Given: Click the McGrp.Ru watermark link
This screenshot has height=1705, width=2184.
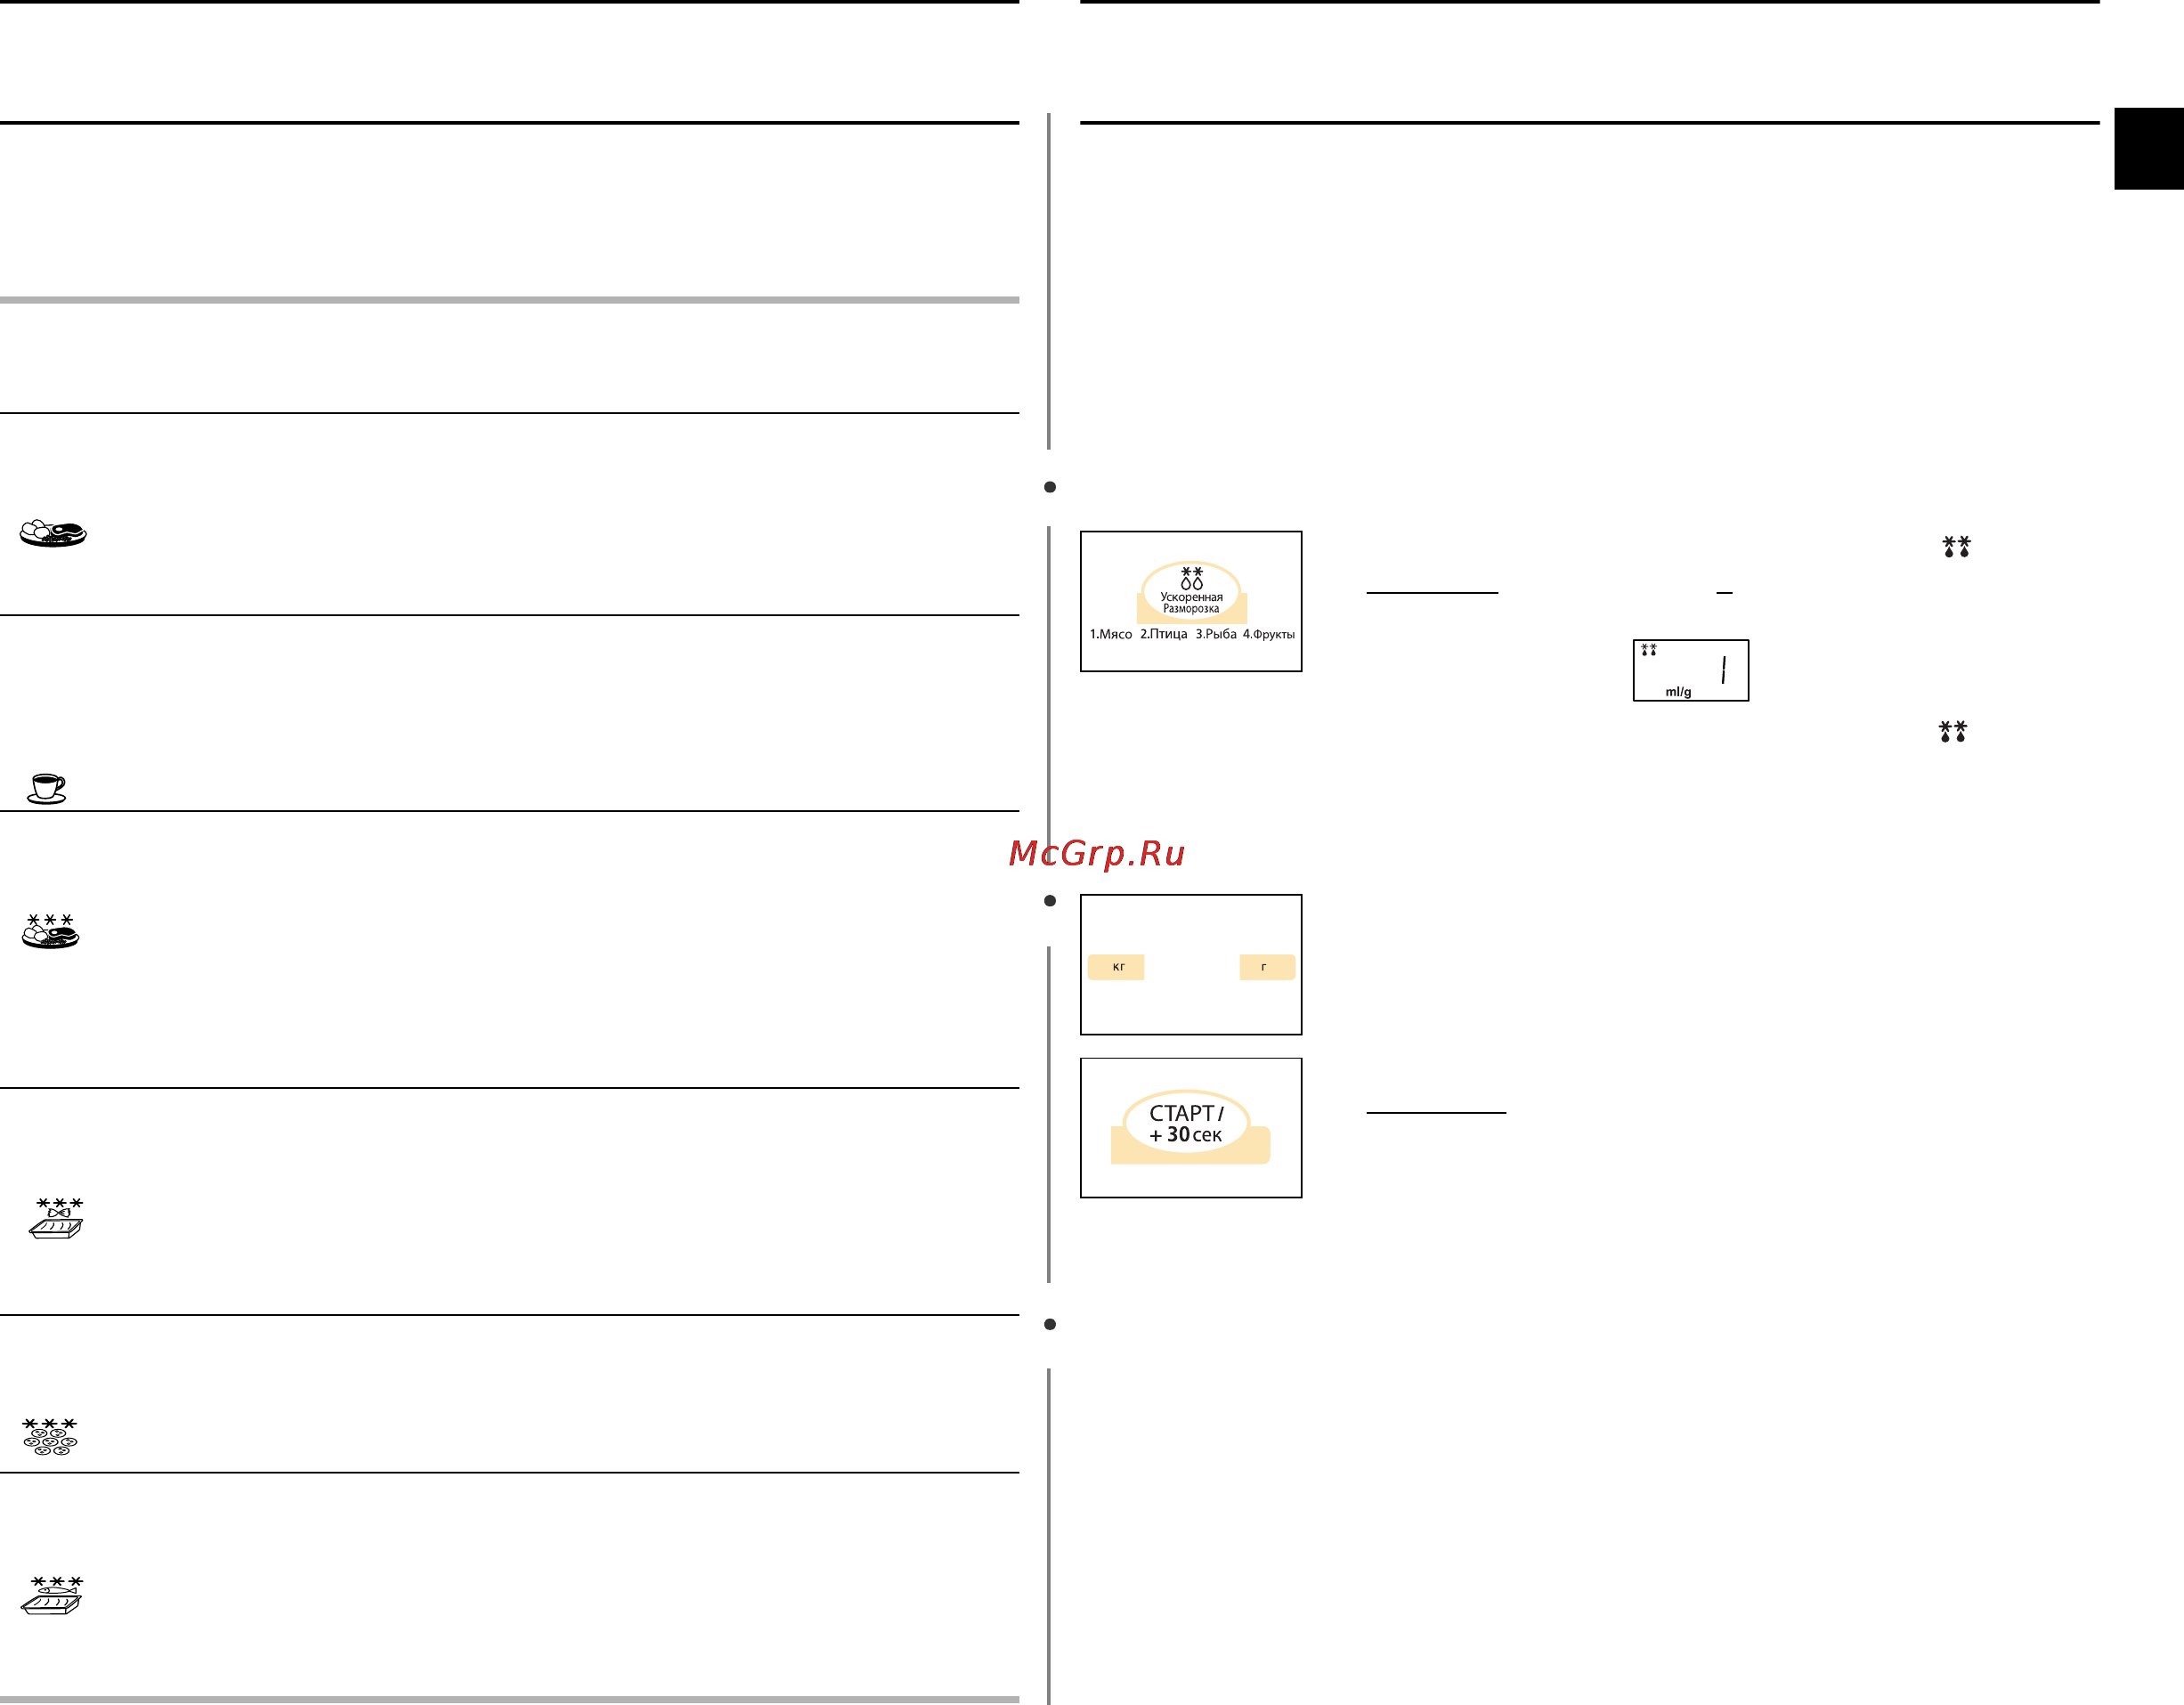Looking at the screenshot, I should (x=1097, y=853).
